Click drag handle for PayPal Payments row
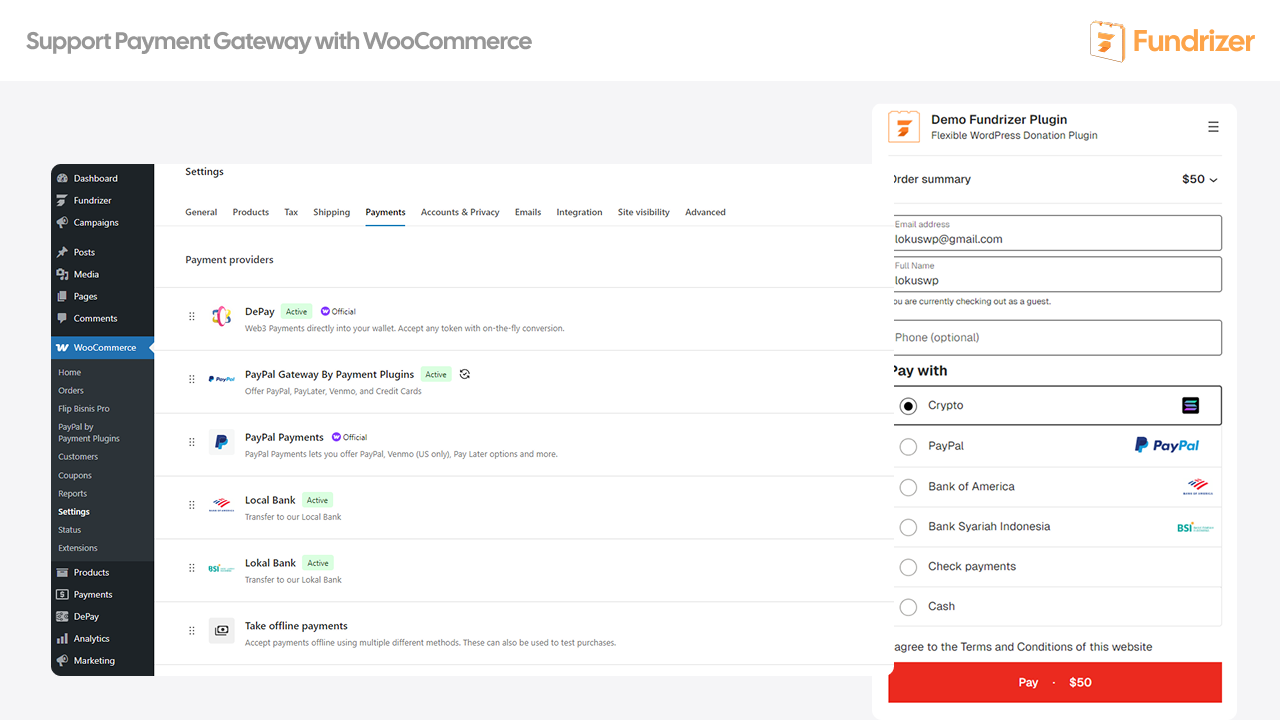 point(192,442)
